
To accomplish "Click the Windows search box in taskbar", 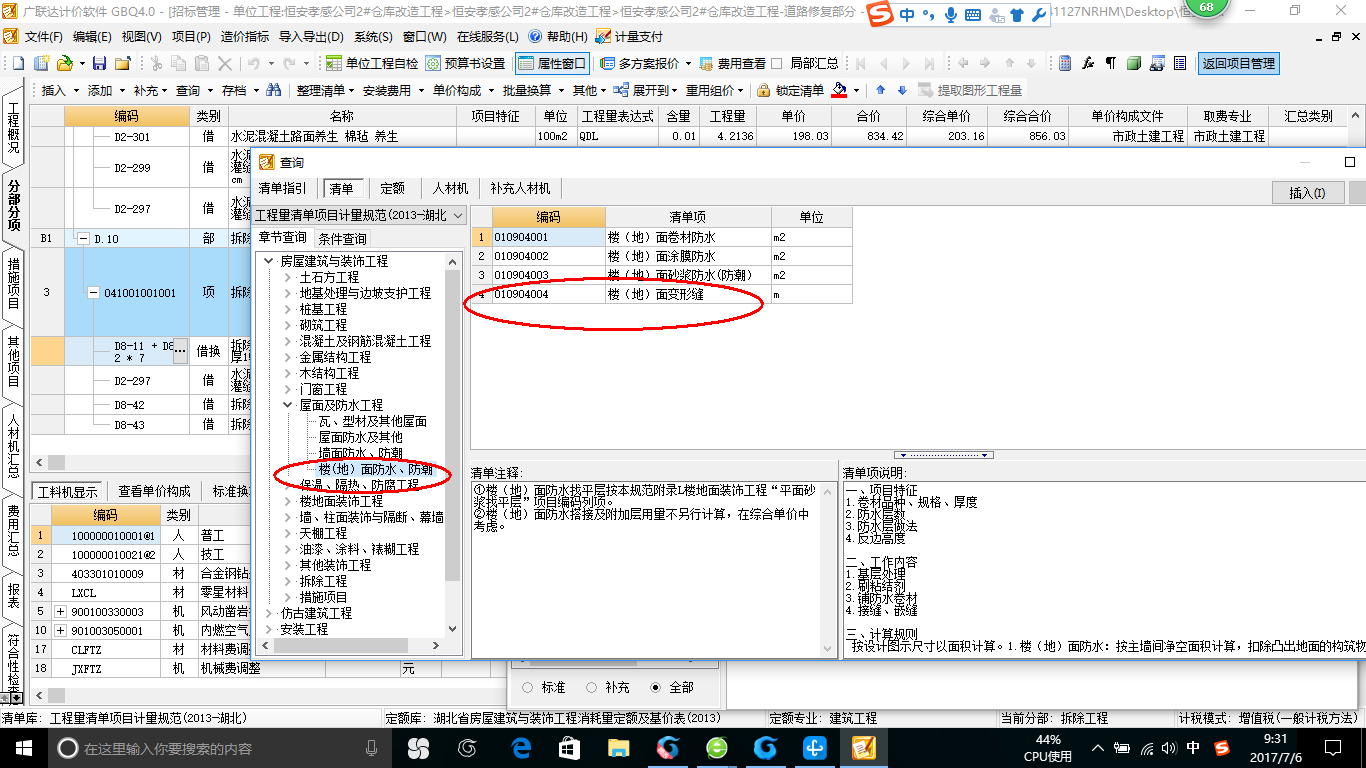I will pyautogui.click(x=220, y=748).
